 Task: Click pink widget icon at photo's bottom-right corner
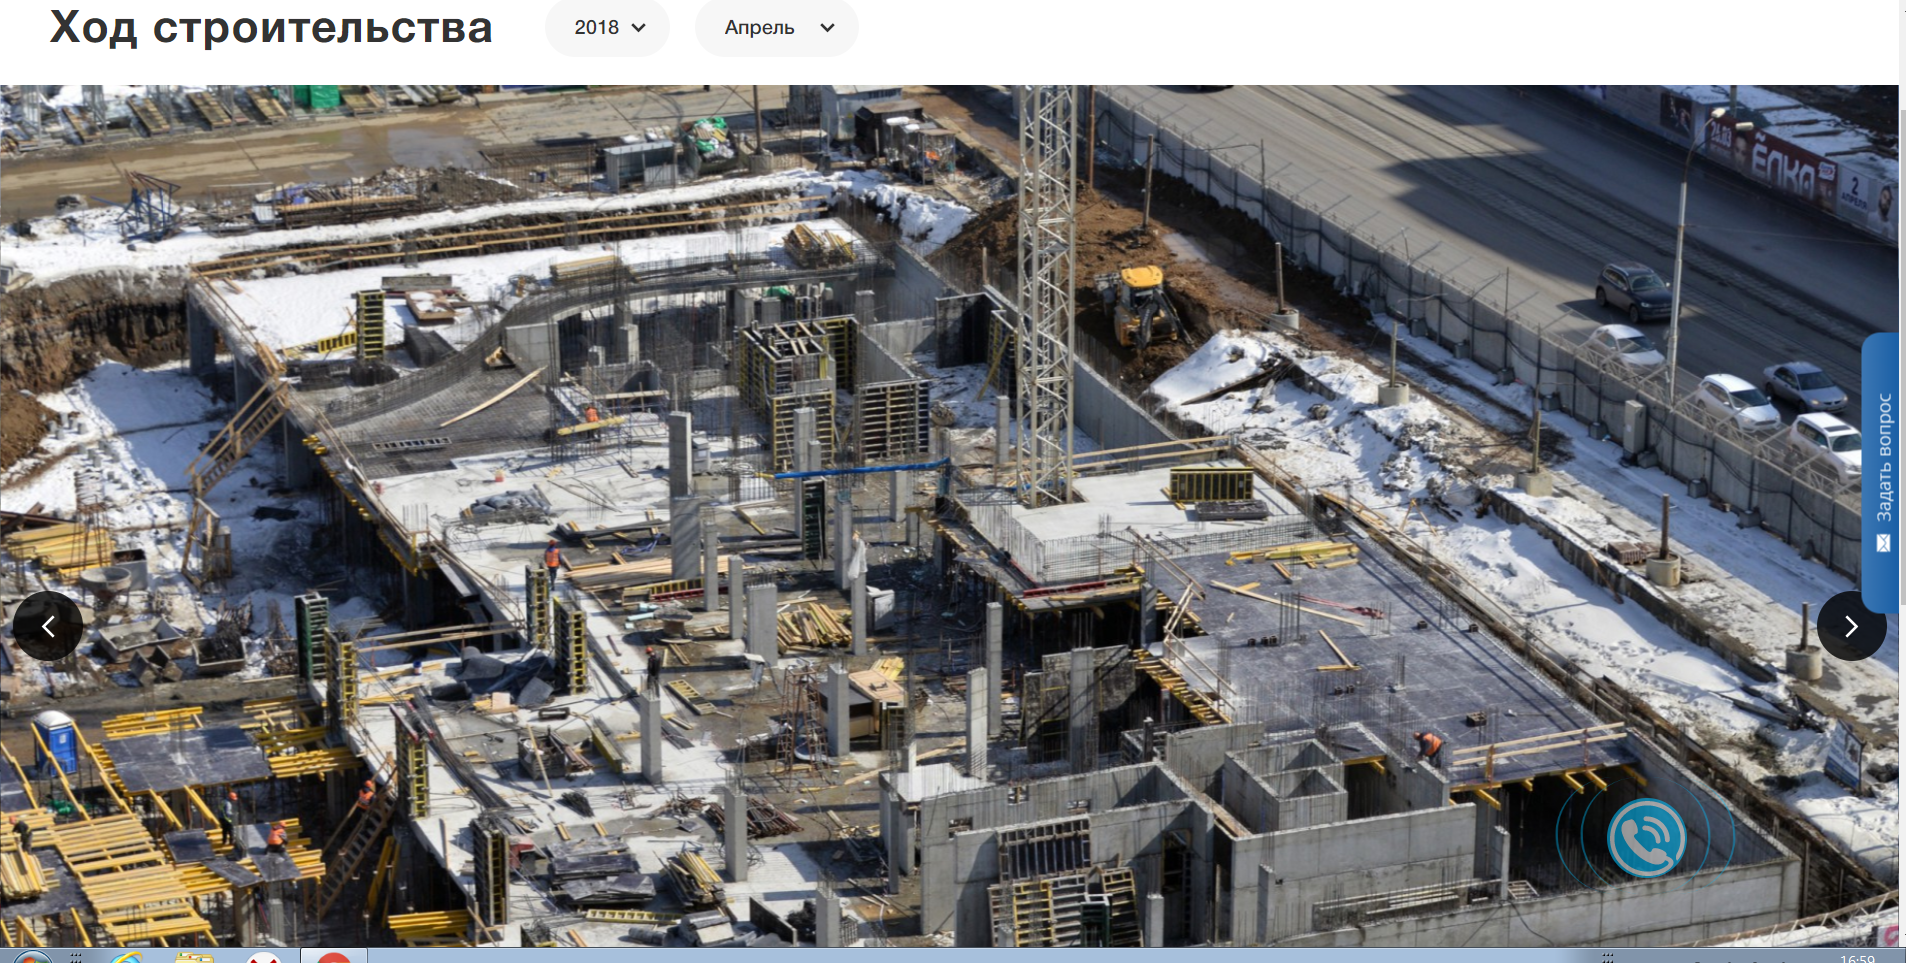(x=1889, y=936)
